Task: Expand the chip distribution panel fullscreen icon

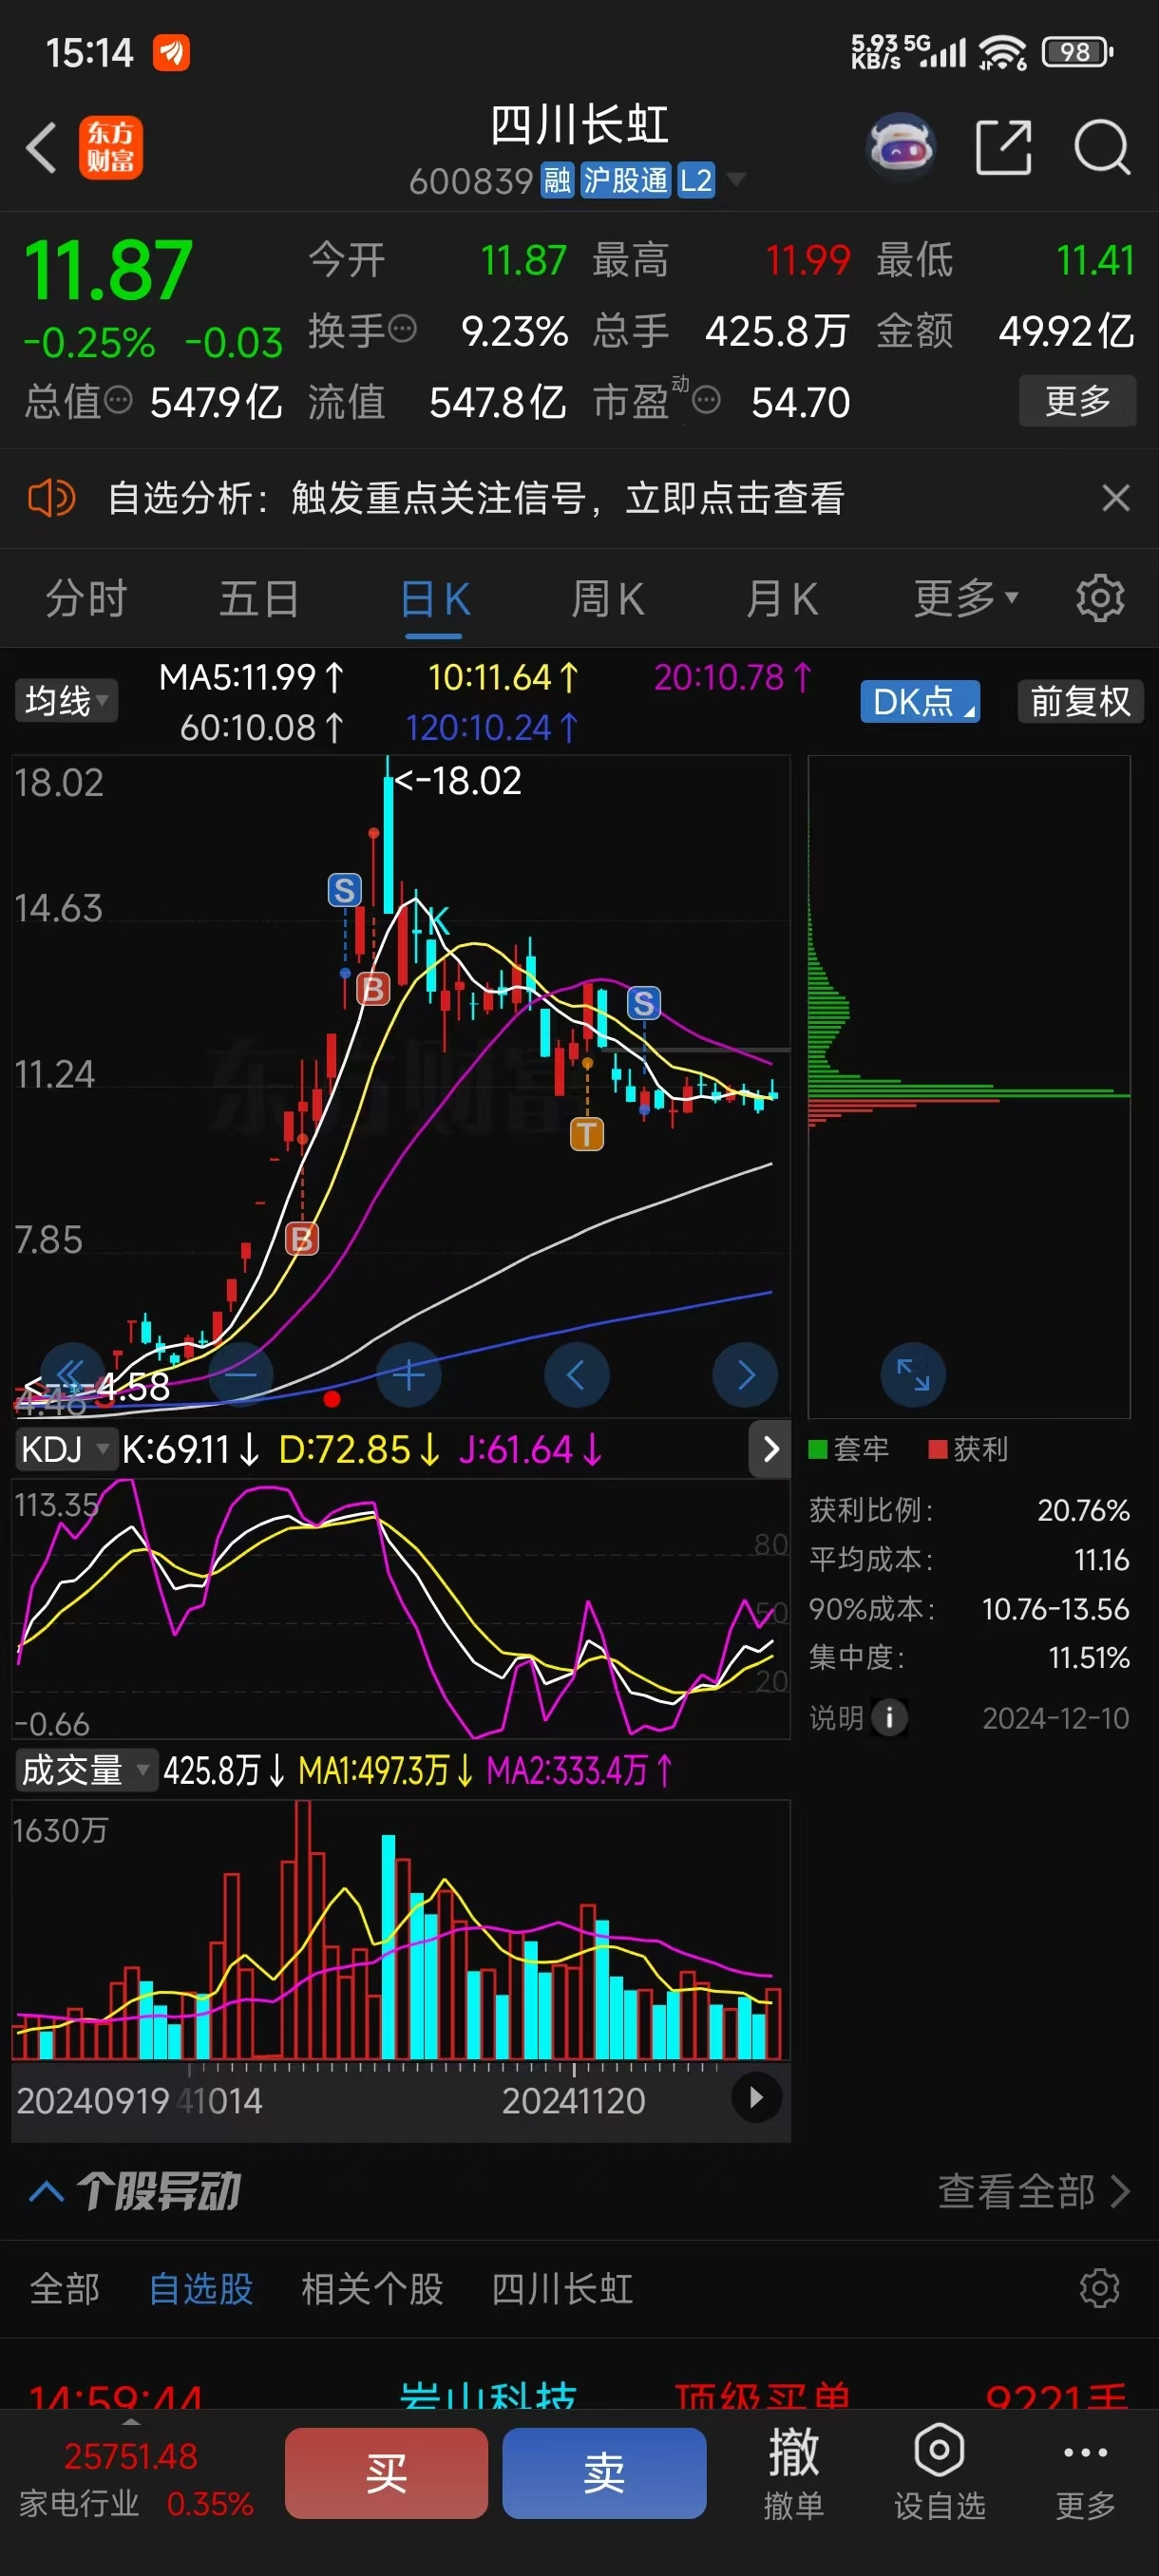Action: [913, 1374]
